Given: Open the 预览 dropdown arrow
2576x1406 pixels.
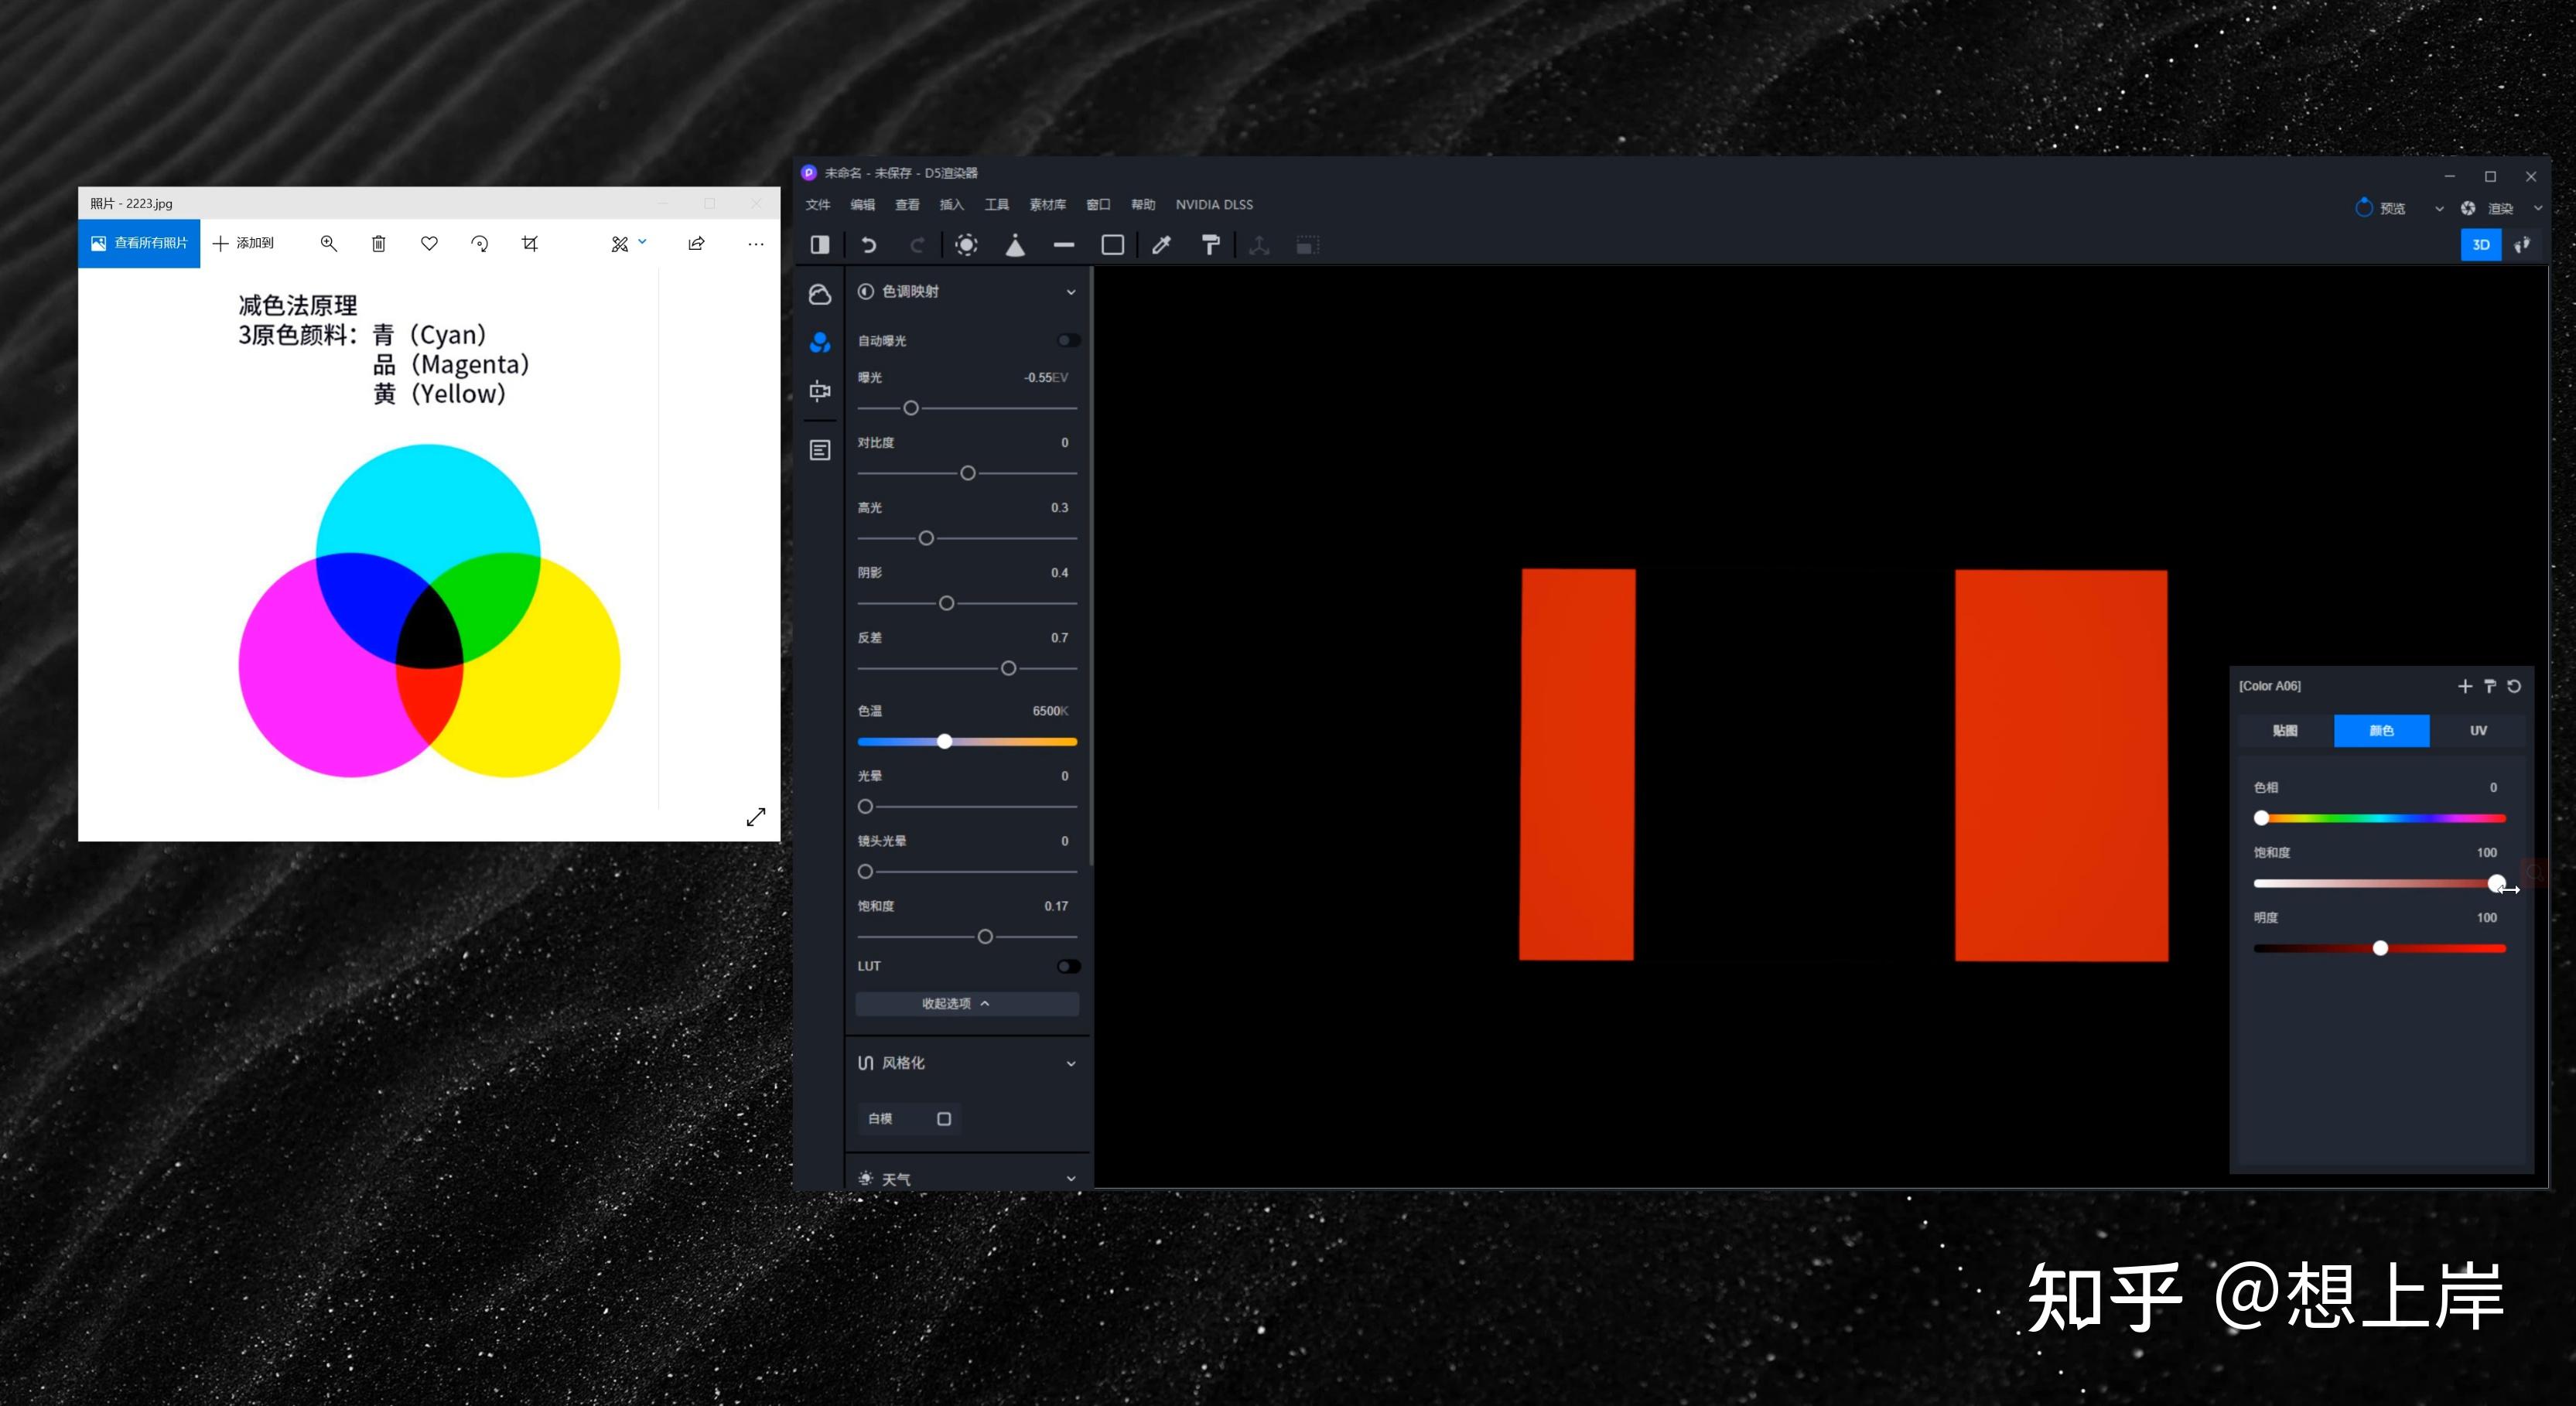Looking at the screenshot, I should coord(2439,209).
